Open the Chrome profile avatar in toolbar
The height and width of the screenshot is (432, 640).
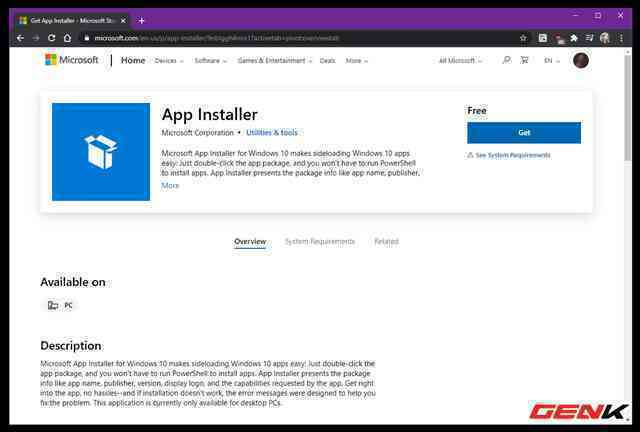point(605,38)
